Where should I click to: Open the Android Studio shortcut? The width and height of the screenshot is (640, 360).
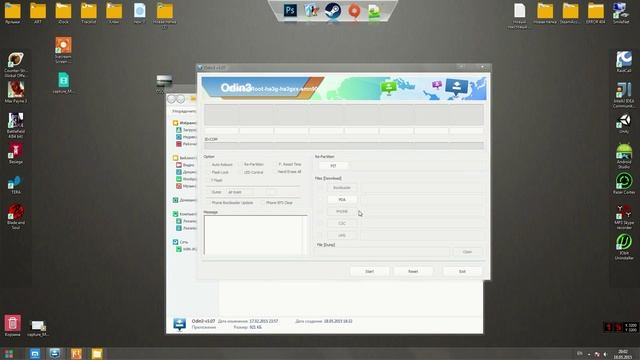click(x=624, y=156)
